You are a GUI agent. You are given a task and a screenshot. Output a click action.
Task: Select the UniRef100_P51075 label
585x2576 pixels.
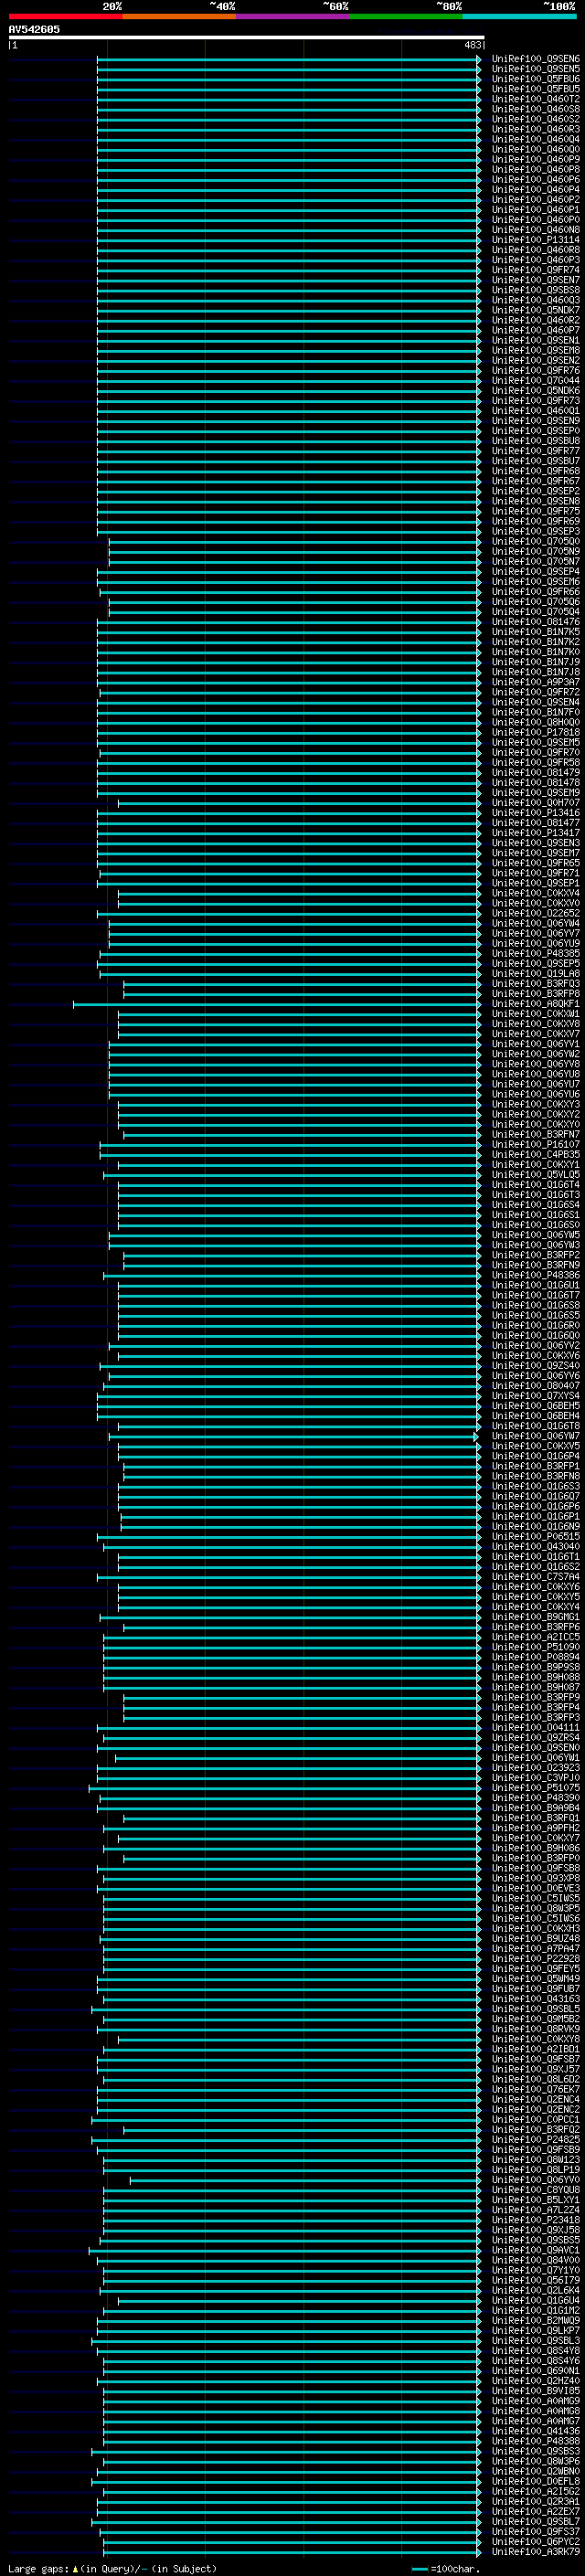(x=535, y=1789)
